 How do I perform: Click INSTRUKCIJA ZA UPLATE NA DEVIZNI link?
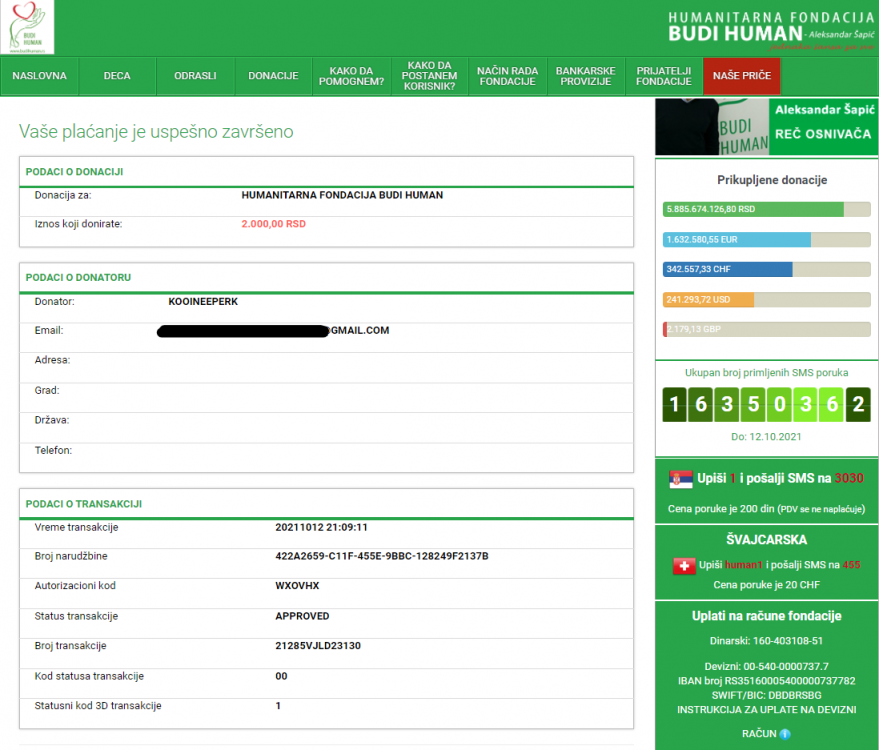tap(766, 709)
